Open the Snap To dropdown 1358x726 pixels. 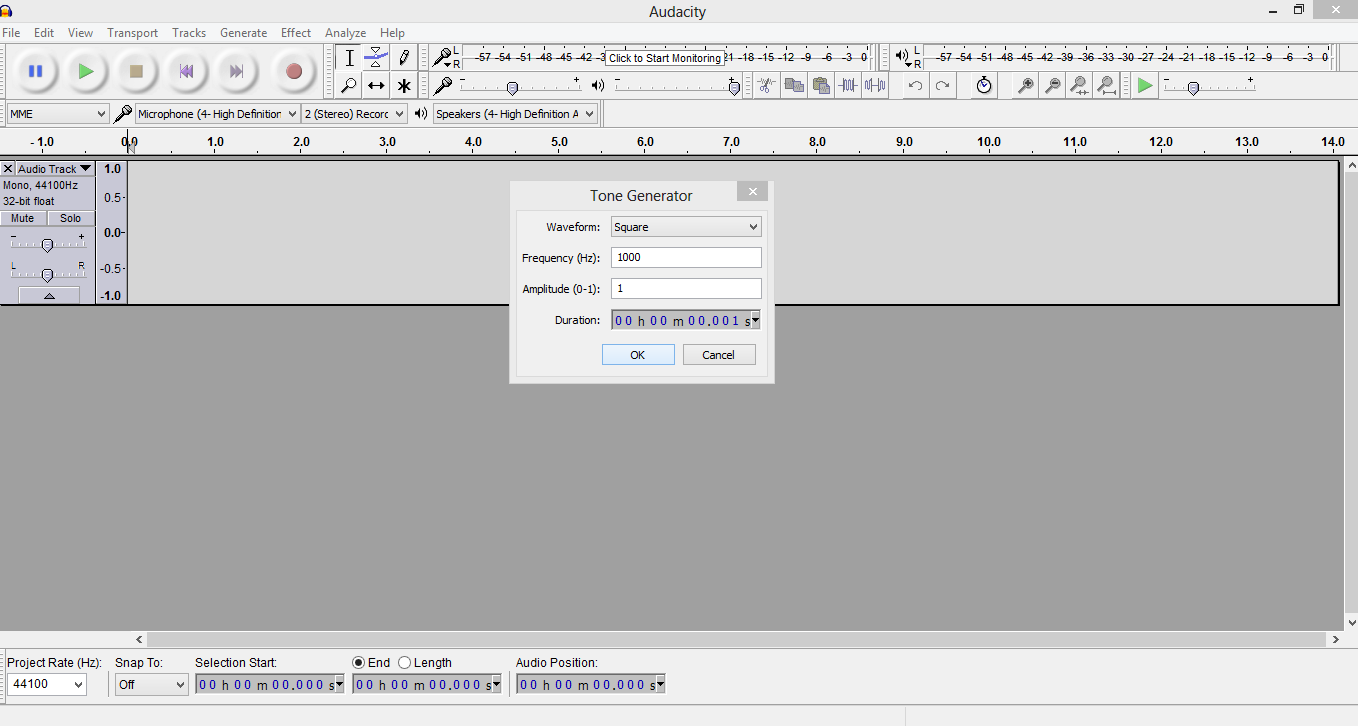coord(152,685)
